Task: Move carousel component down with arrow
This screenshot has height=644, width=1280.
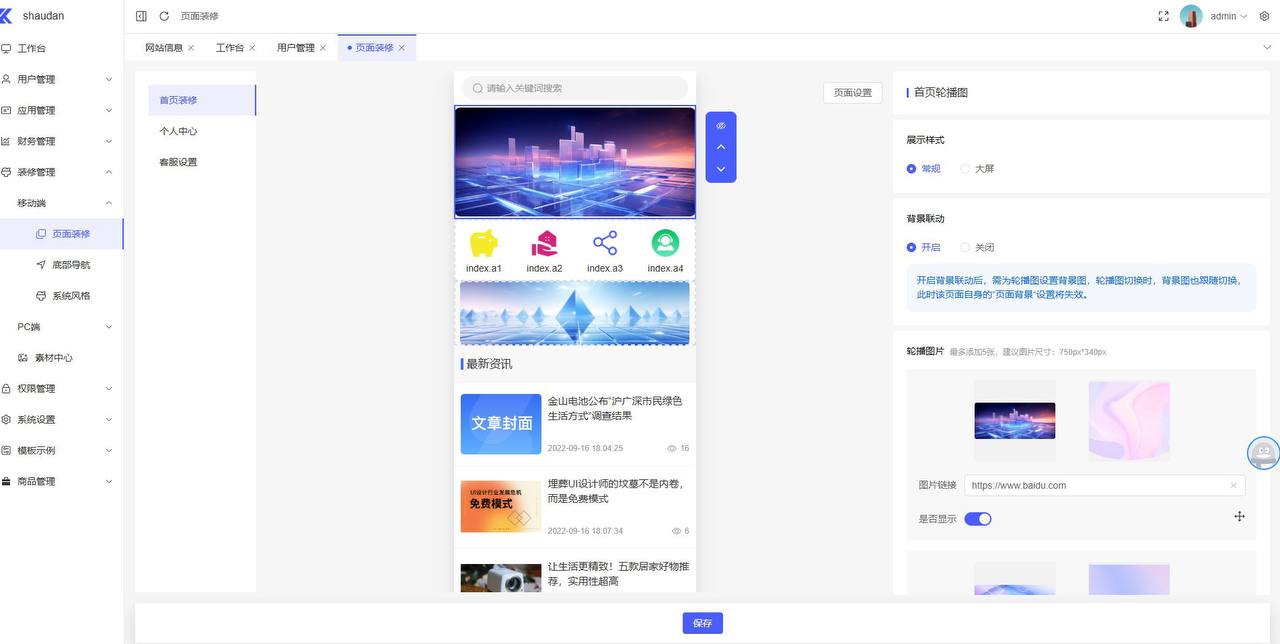Action: click(720, 169)
